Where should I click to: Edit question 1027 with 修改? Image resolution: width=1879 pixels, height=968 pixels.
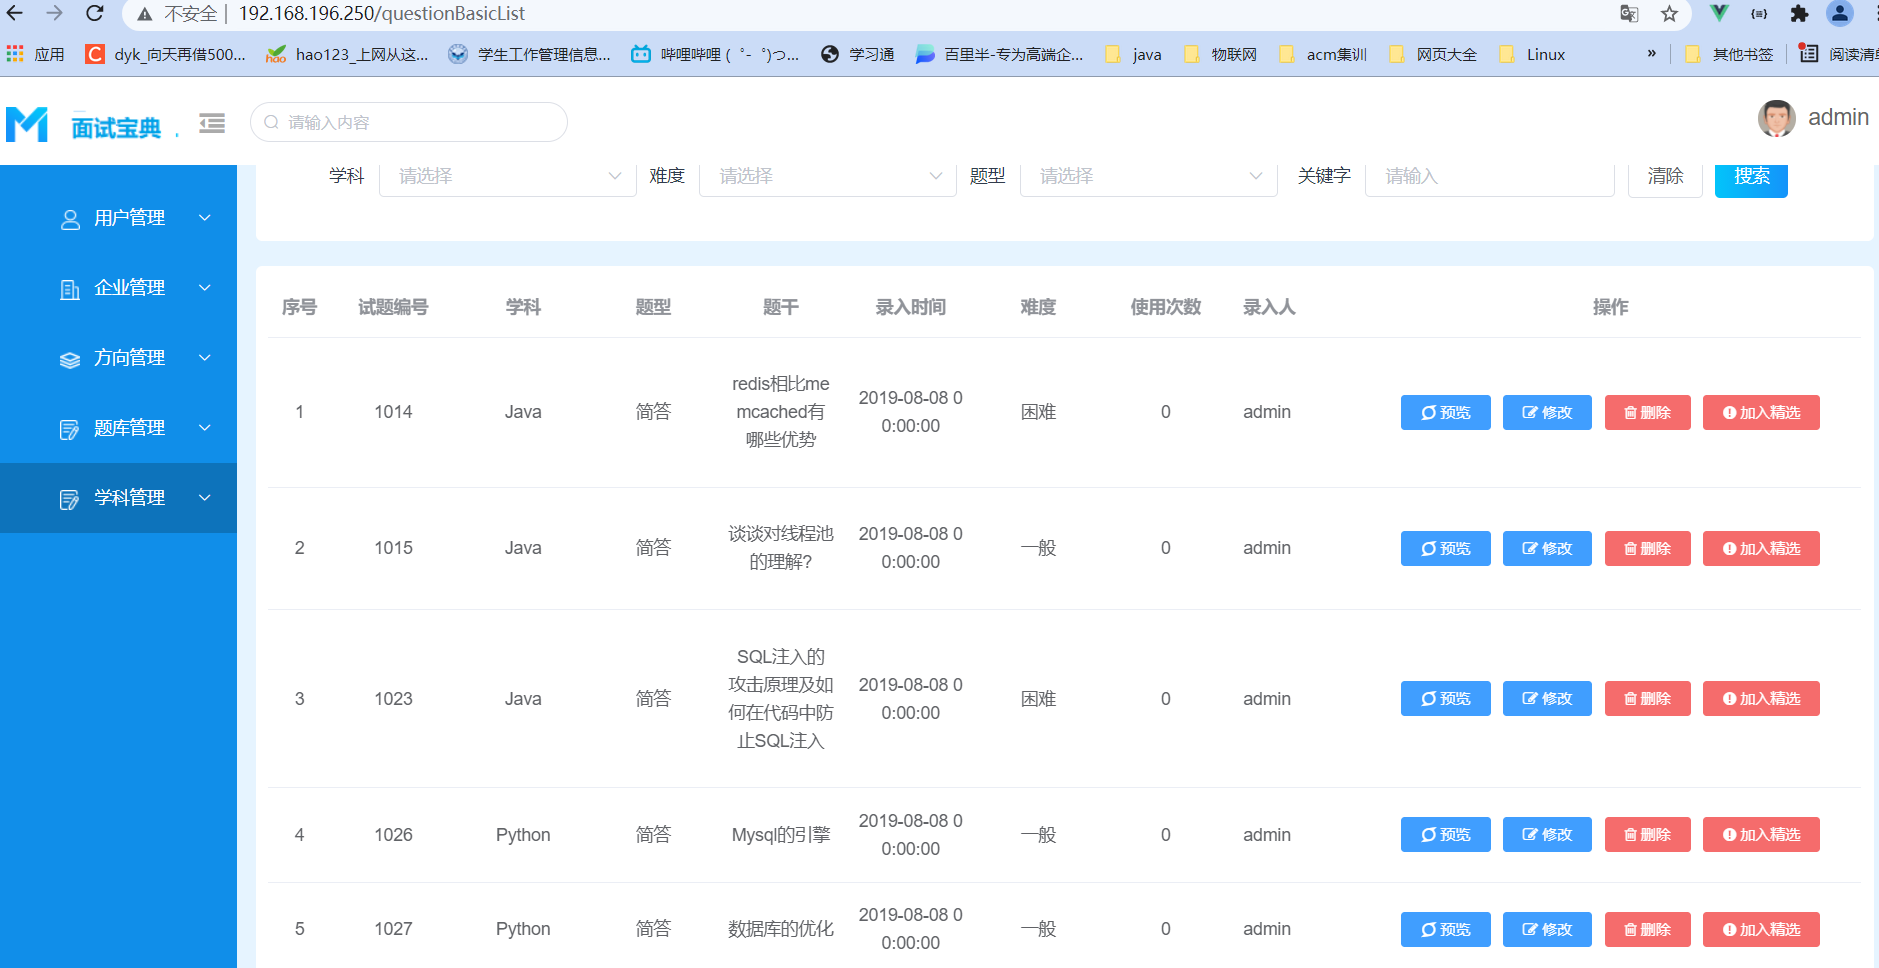pos(1547,929)
